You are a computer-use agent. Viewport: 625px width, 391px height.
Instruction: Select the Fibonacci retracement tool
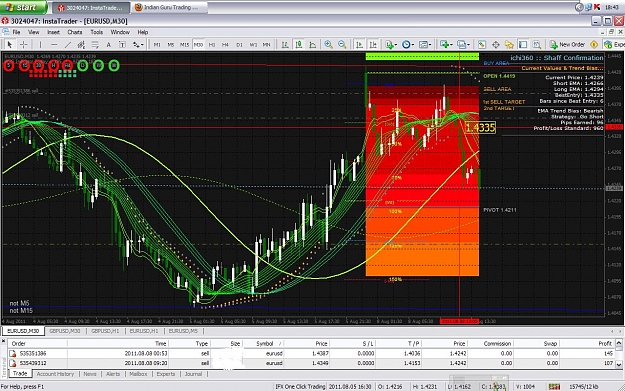(95, 45)
